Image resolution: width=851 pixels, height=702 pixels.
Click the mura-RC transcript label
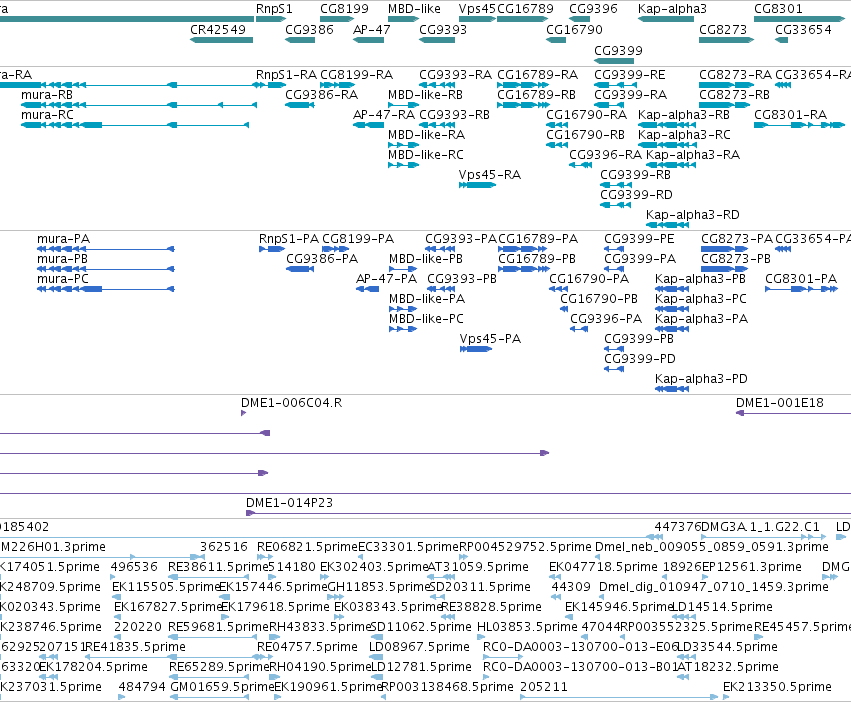47,115
